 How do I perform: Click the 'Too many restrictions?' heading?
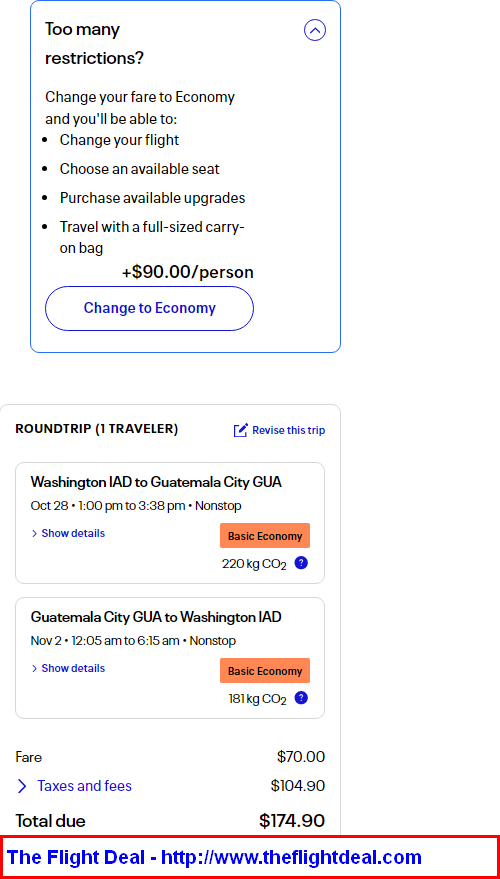coord(94,44)
